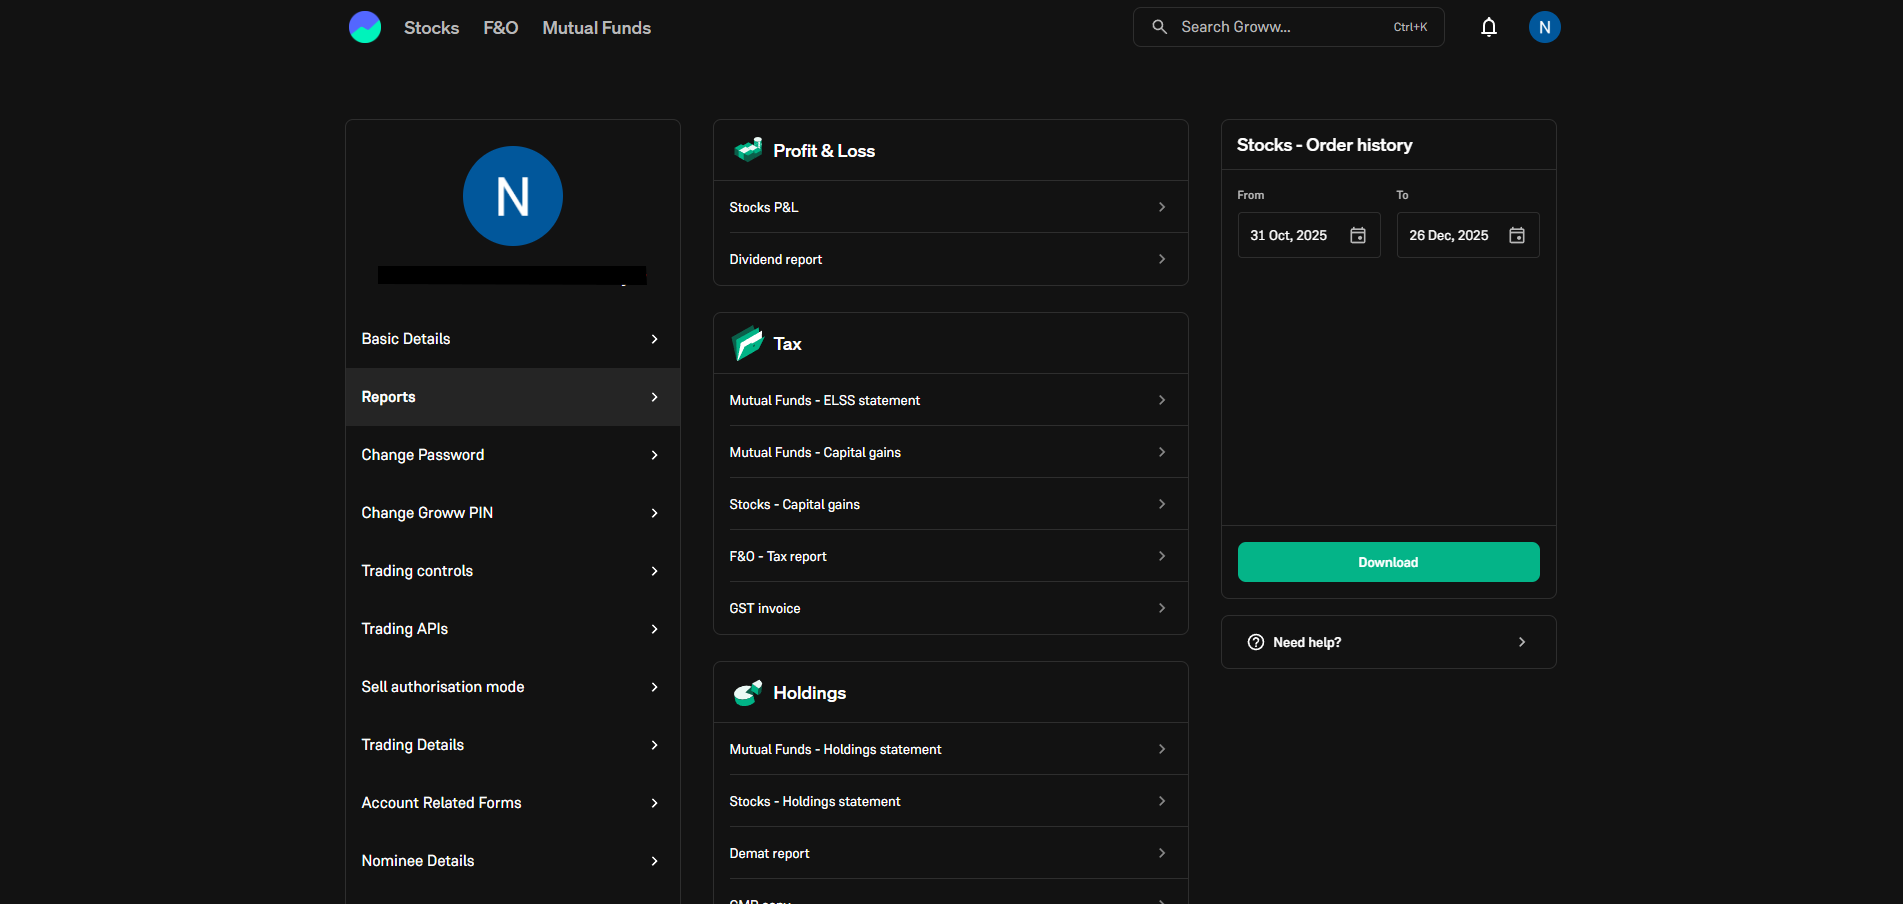This screenshot has height=904, width=1903.
Task: Click the Profit & Loss wallet icon
Action: pyautogui.click(x=747, y=149)
